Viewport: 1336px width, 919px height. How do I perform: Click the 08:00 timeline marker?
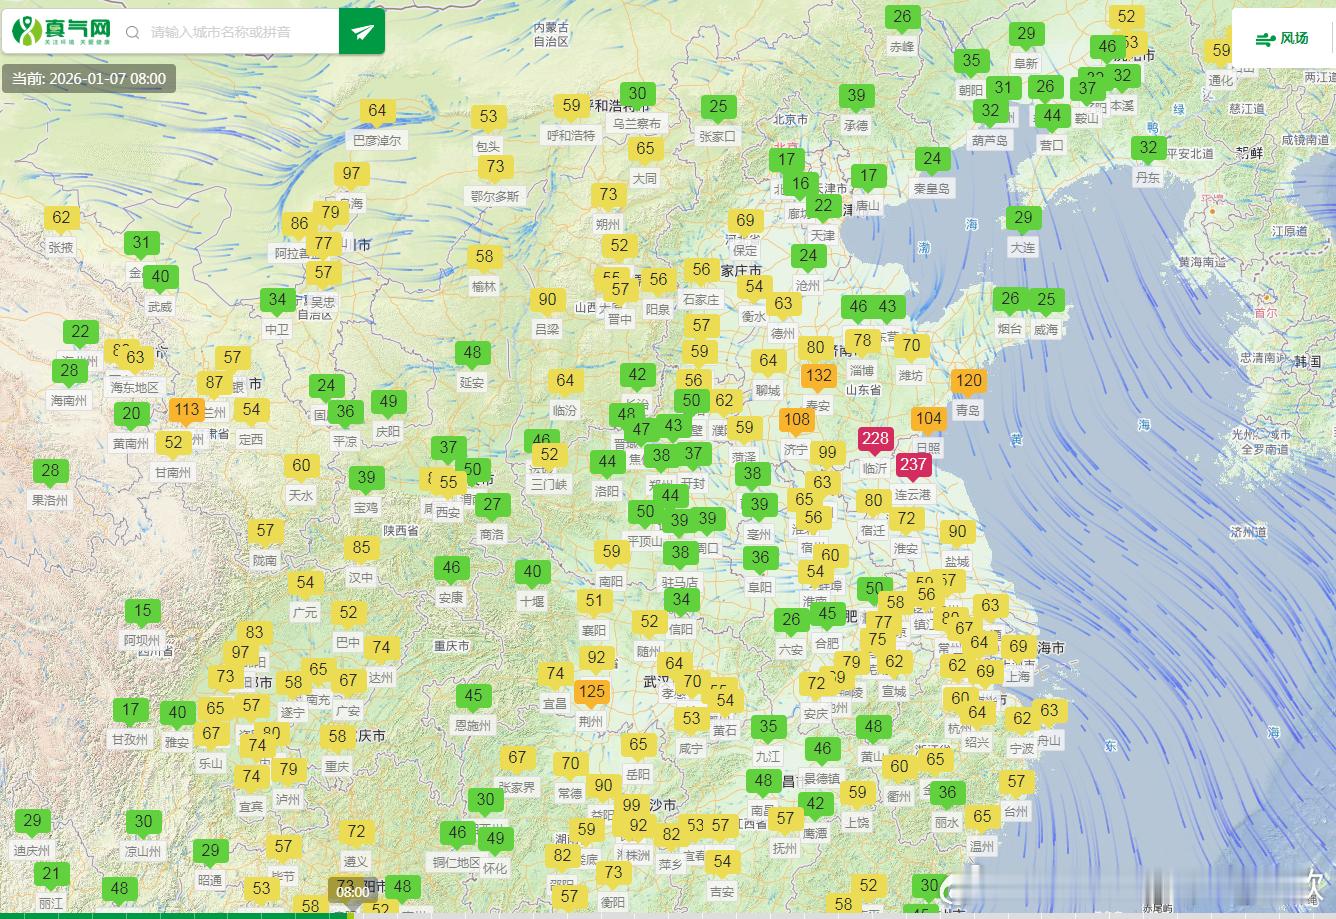click(352, 891)
